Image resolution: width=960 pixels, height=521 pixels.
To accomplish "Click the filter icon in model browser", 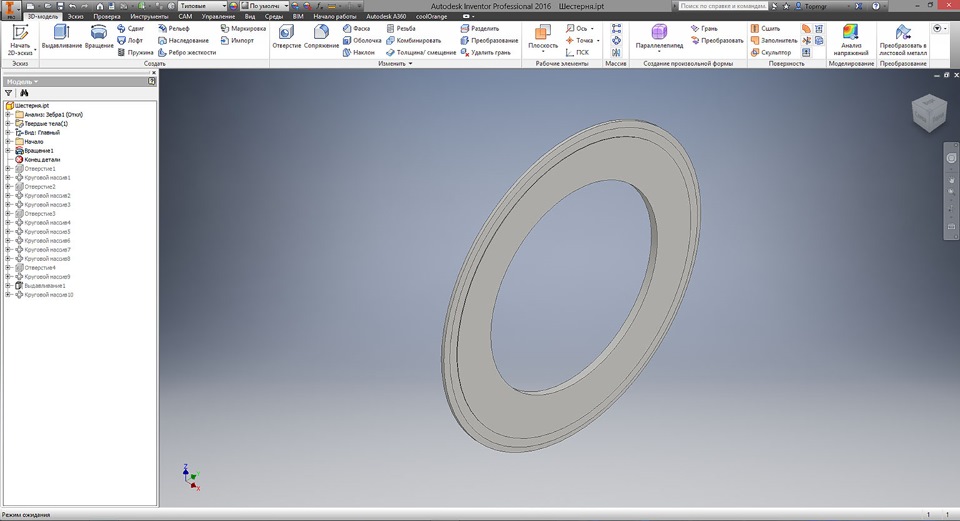I will 9,92.
